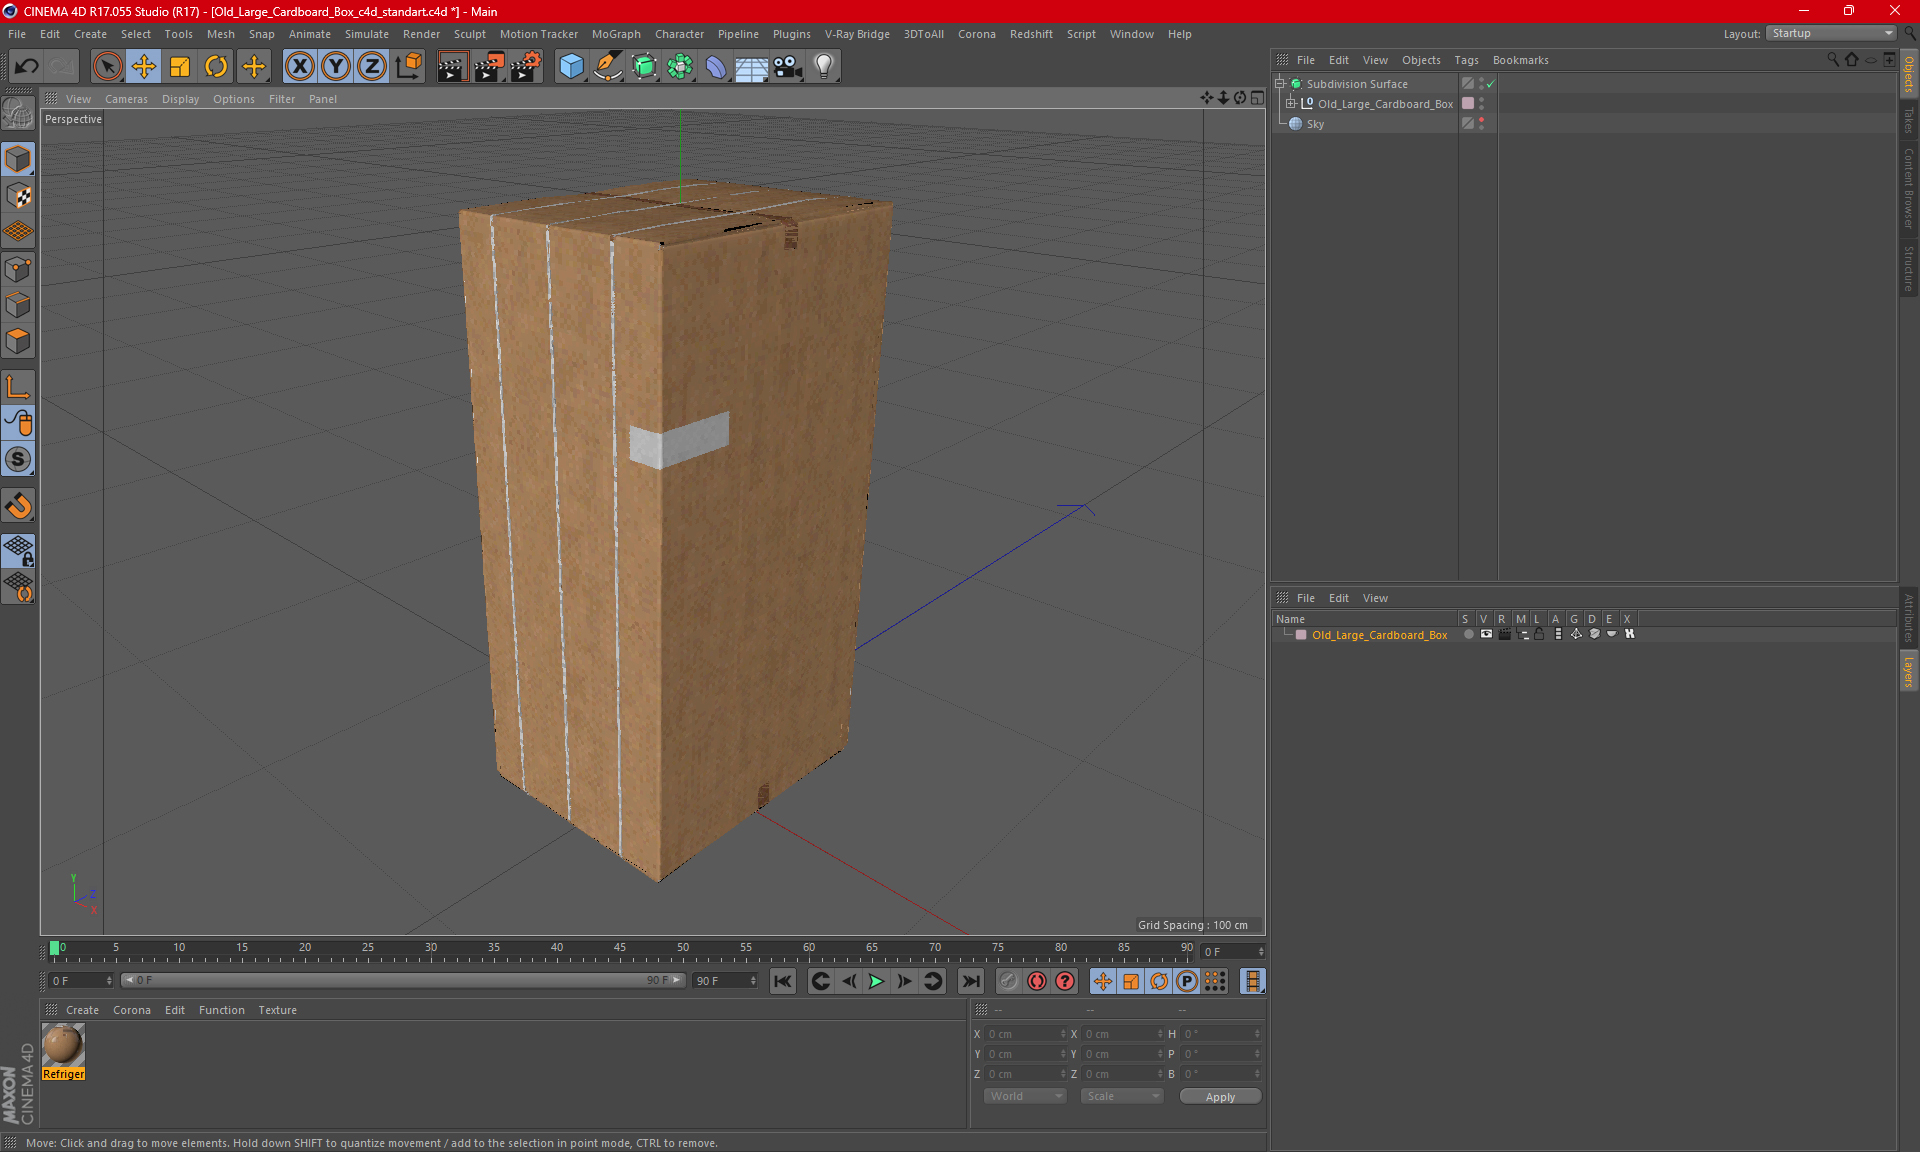Play the animation forward
This screenshot has width=1920, height=1152.
coord(876,981)
